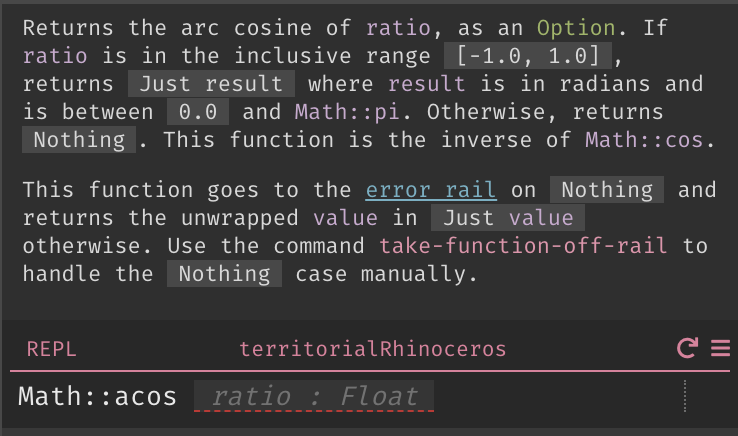Click the Math::cos reference in docs

pyautogui.click(x=643, y=140)
